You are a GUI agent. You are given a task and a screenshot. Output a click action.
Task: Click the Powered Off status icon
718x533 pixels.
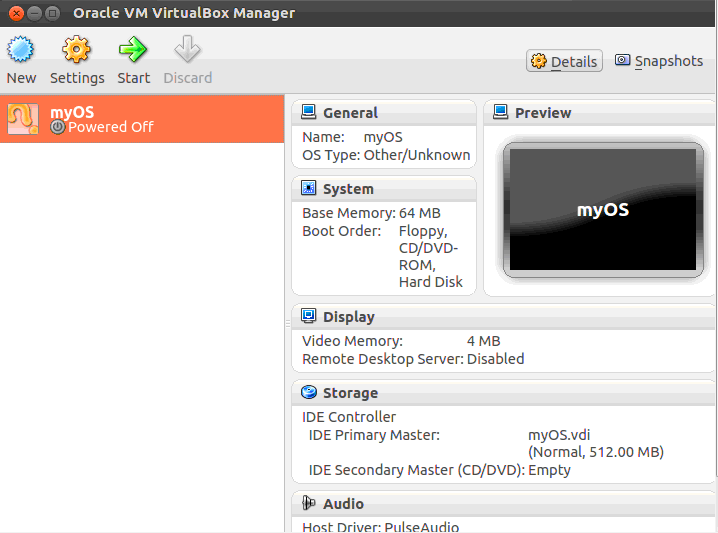tap(58, 127)
